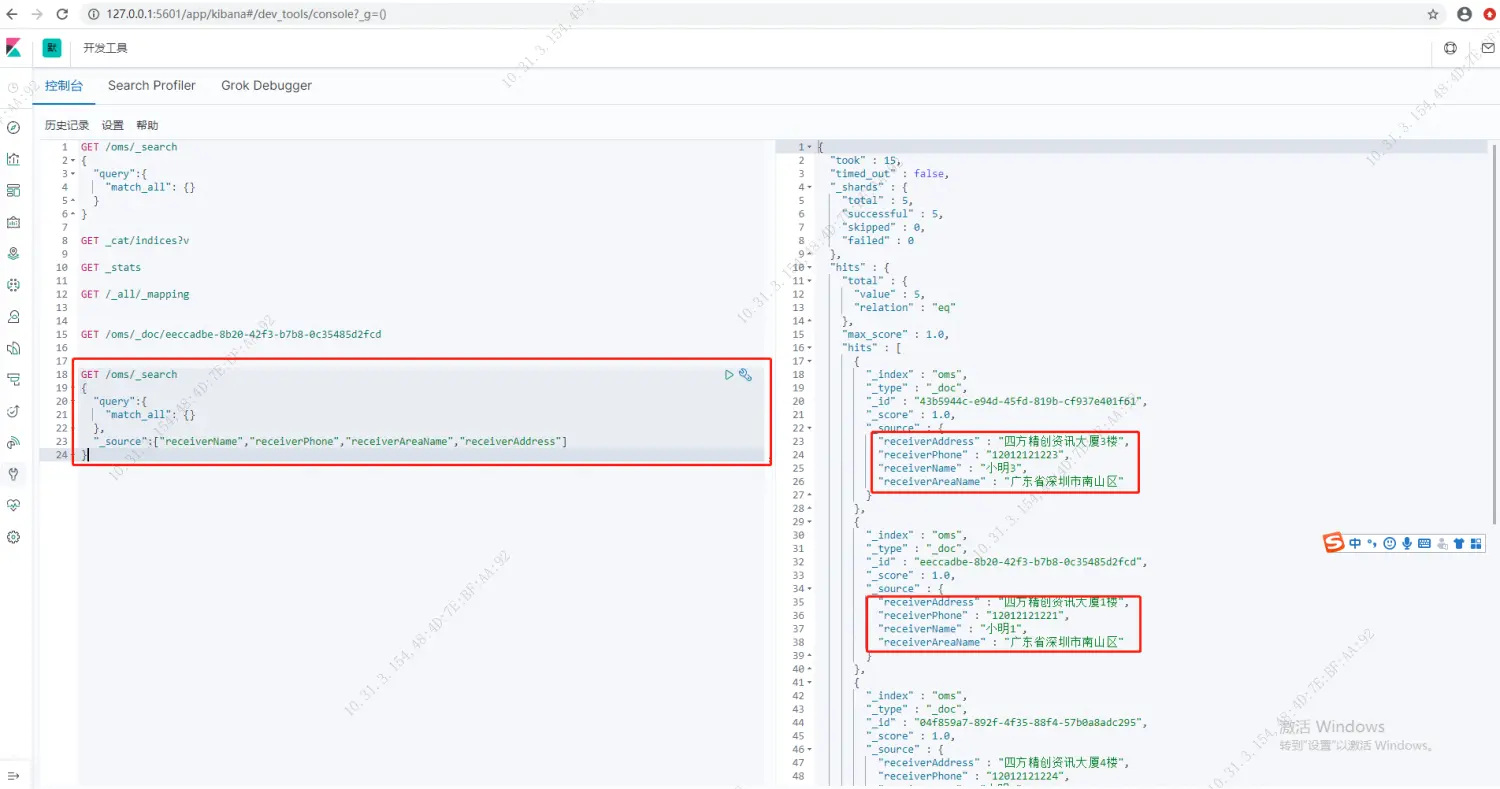Open Stack Monitoring heartbeat sidebar icon
This screenshot has height=789, width=1500.
14,505
